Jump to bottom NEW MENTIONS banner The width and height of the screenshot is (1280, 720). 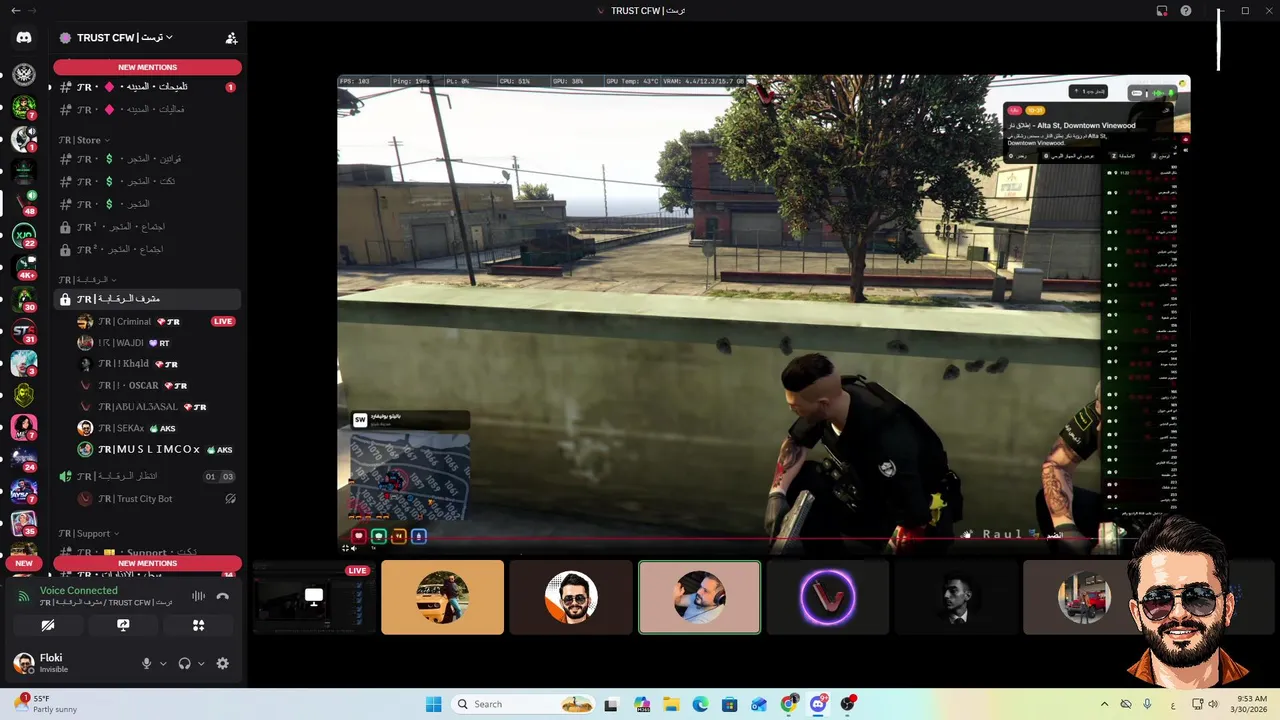pyautogui.click(x=147, y=563)
